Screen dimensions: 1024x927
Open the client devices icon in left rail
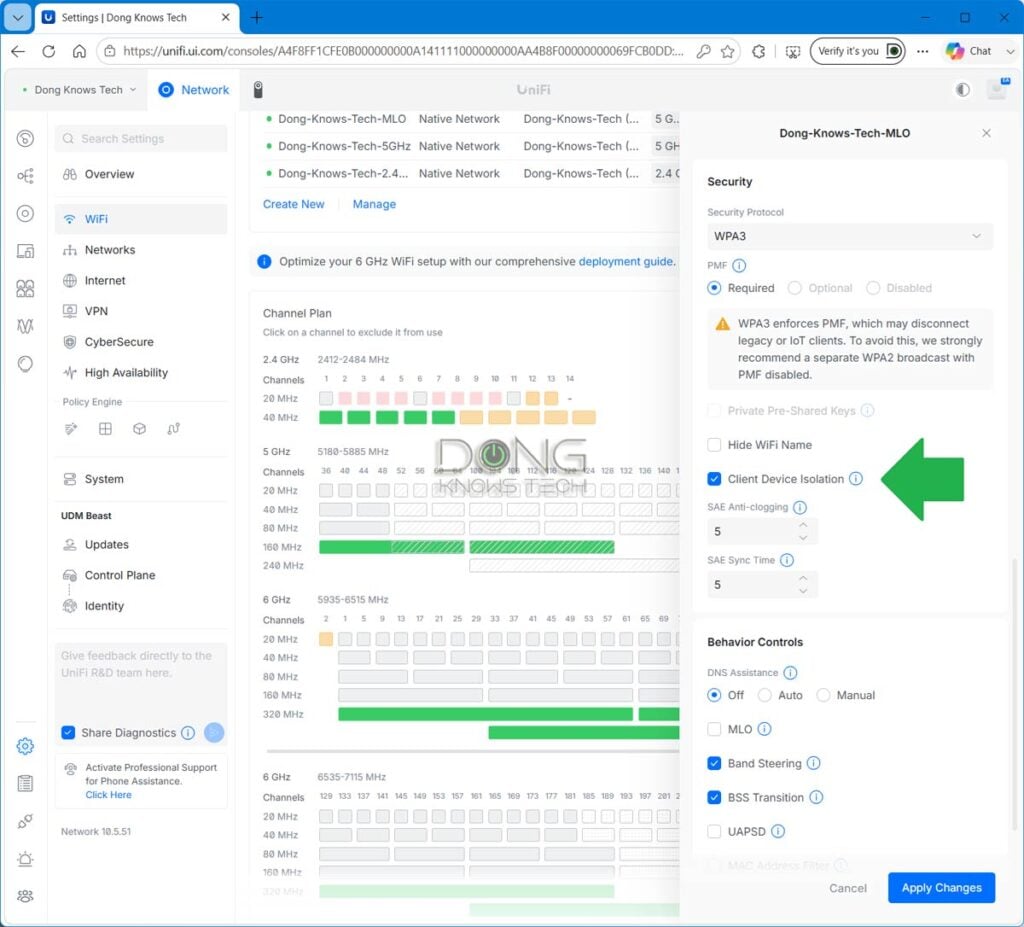pos(25,251)
